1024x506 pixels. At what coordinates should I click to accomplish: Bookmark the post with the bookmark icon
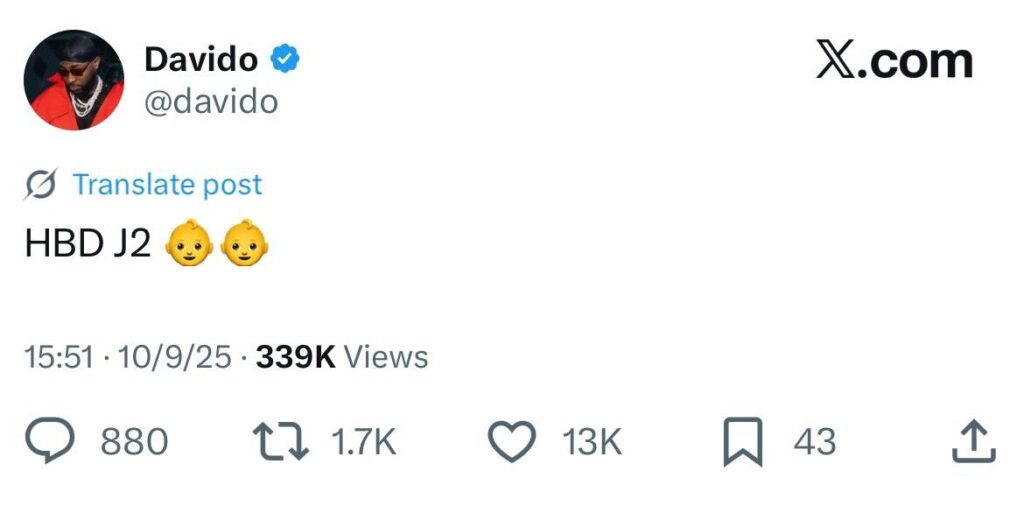coord(742,442)
